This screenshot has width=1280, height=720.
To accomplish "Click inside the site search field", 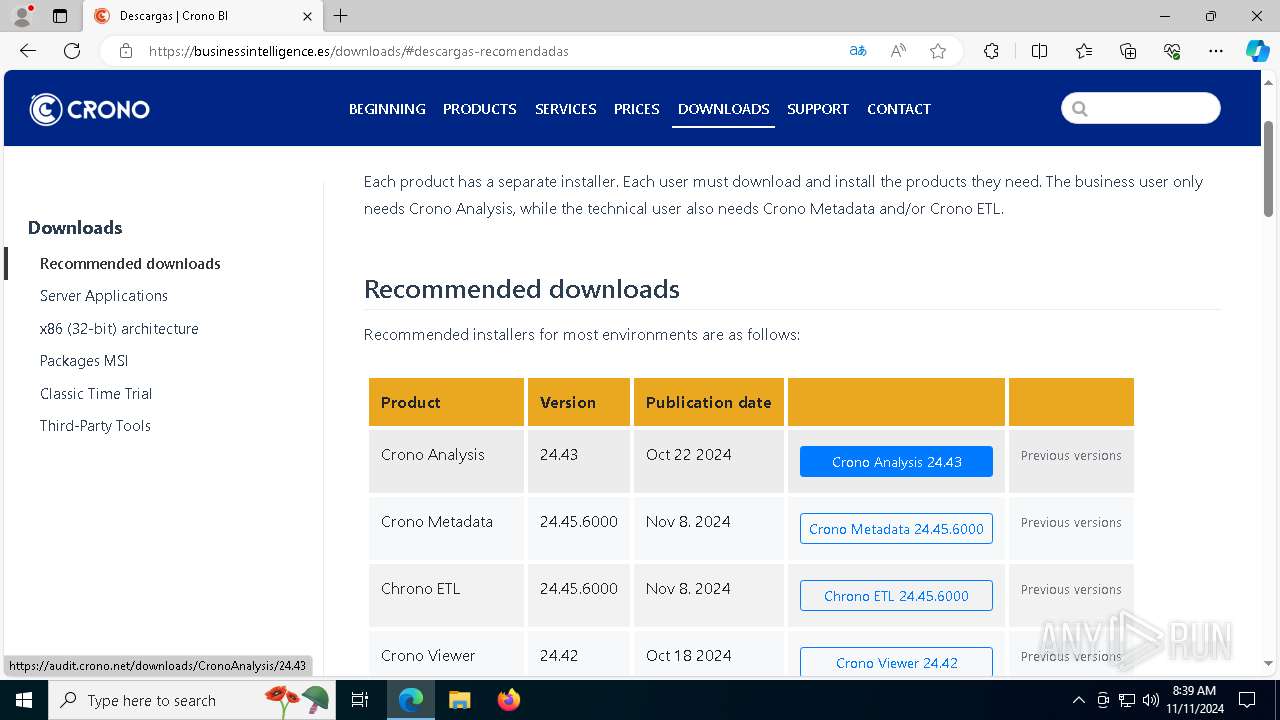I will pos(1141,108).
